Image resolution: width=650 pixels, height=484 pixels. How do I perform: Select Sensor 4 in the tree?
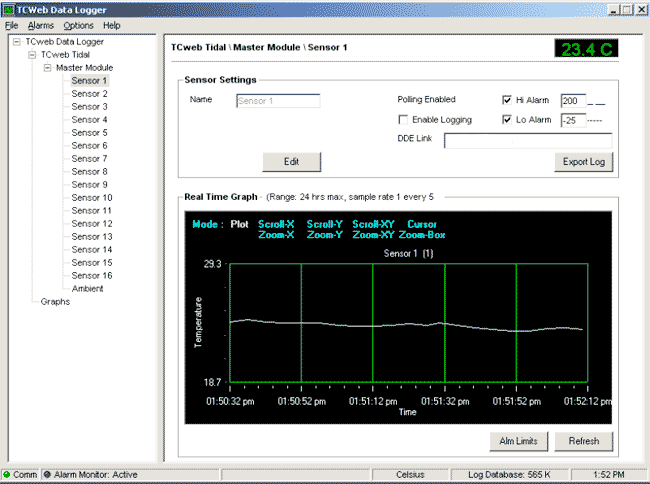click(89, 120)
